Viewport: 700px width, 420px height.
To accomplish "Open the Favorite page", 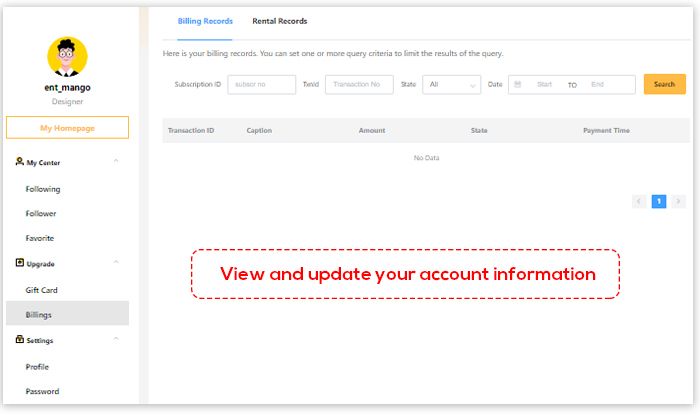I will pos(40,238).
